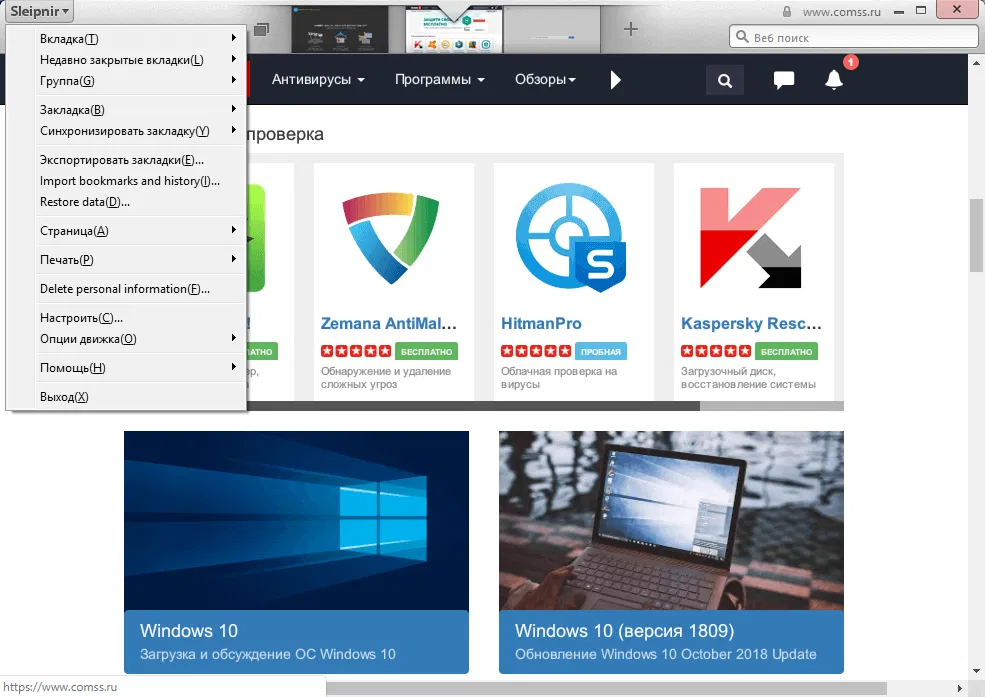Open the Kaspersky Resc... link
Screen dimensions: 985x697
point(751,323)
